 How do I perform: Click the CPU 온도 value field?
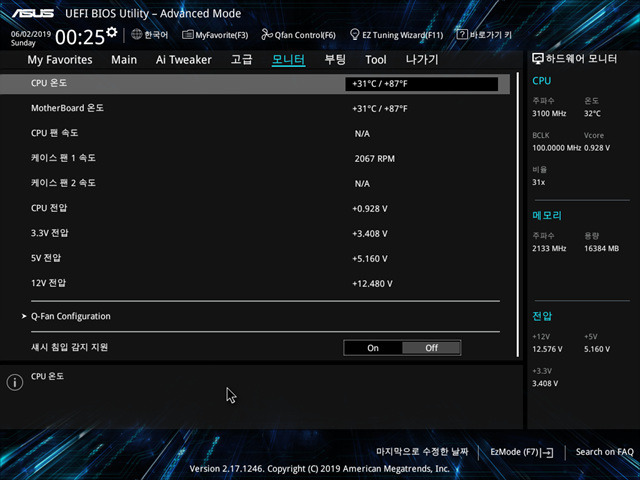point(422,84)
